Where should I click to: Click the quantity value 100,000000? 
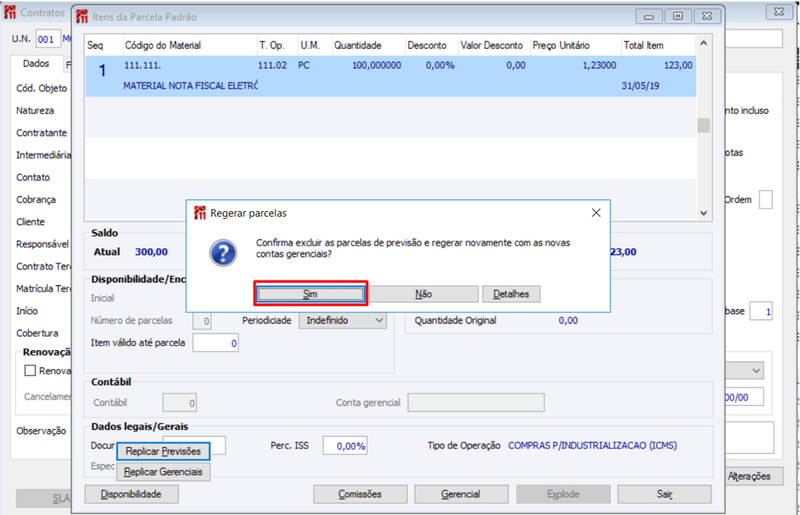[x=377, y=65]
